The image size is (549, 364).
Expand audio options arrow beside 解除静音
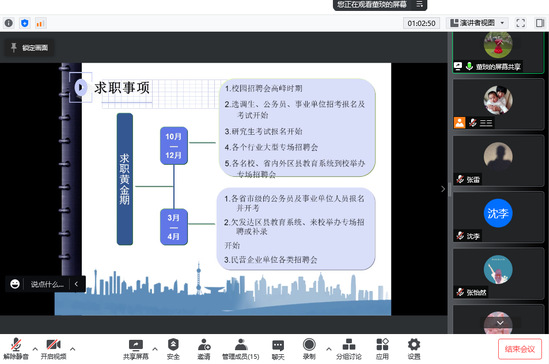pyautogui.click(x=35, y=349)
